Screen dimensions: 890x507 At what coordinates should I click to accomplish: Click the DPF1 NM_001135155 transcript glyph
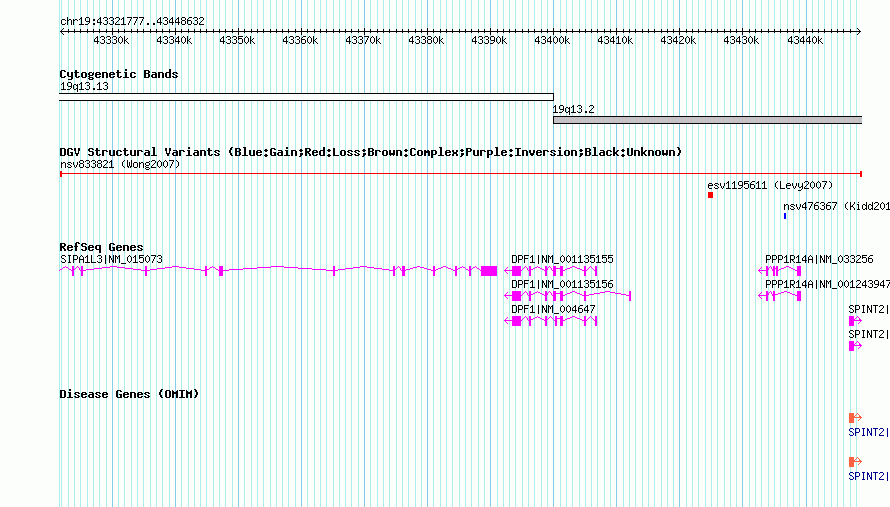click(551, 271)
